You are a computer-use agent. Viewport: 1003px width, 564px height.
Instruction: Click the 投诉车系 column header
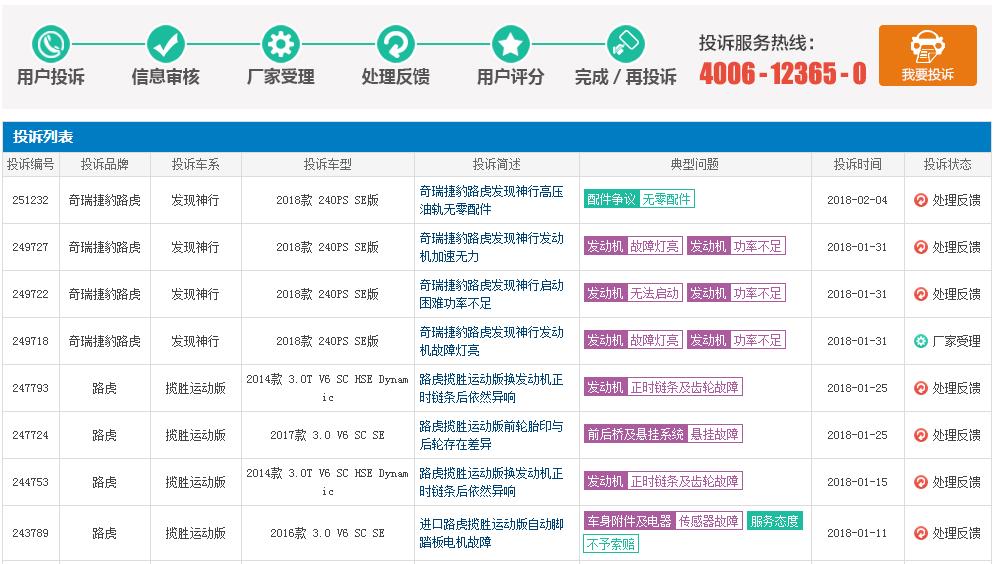[196, 164]
